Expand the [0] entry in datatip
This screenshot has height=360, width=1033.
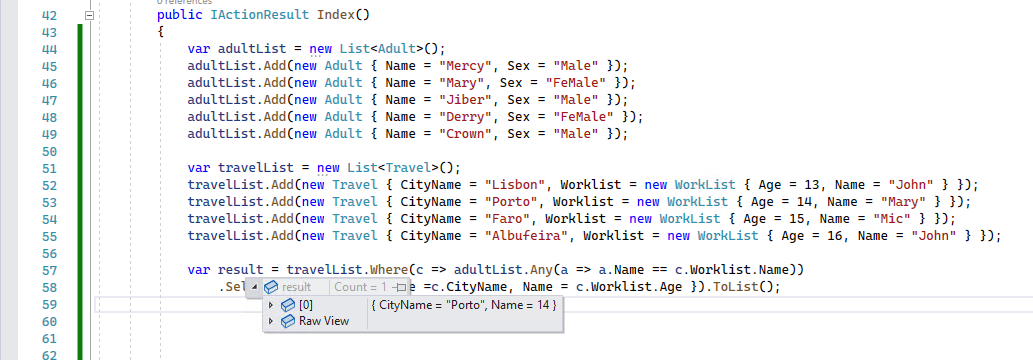[271, 305]
